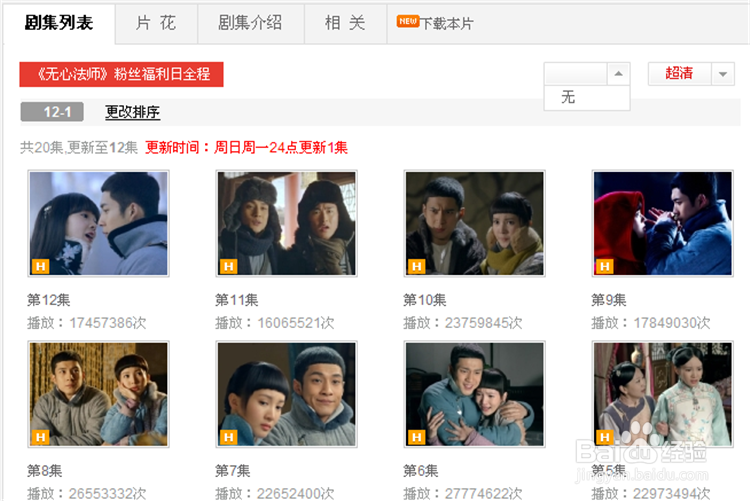Click the 第7集 title link

[x=232, y=471]
